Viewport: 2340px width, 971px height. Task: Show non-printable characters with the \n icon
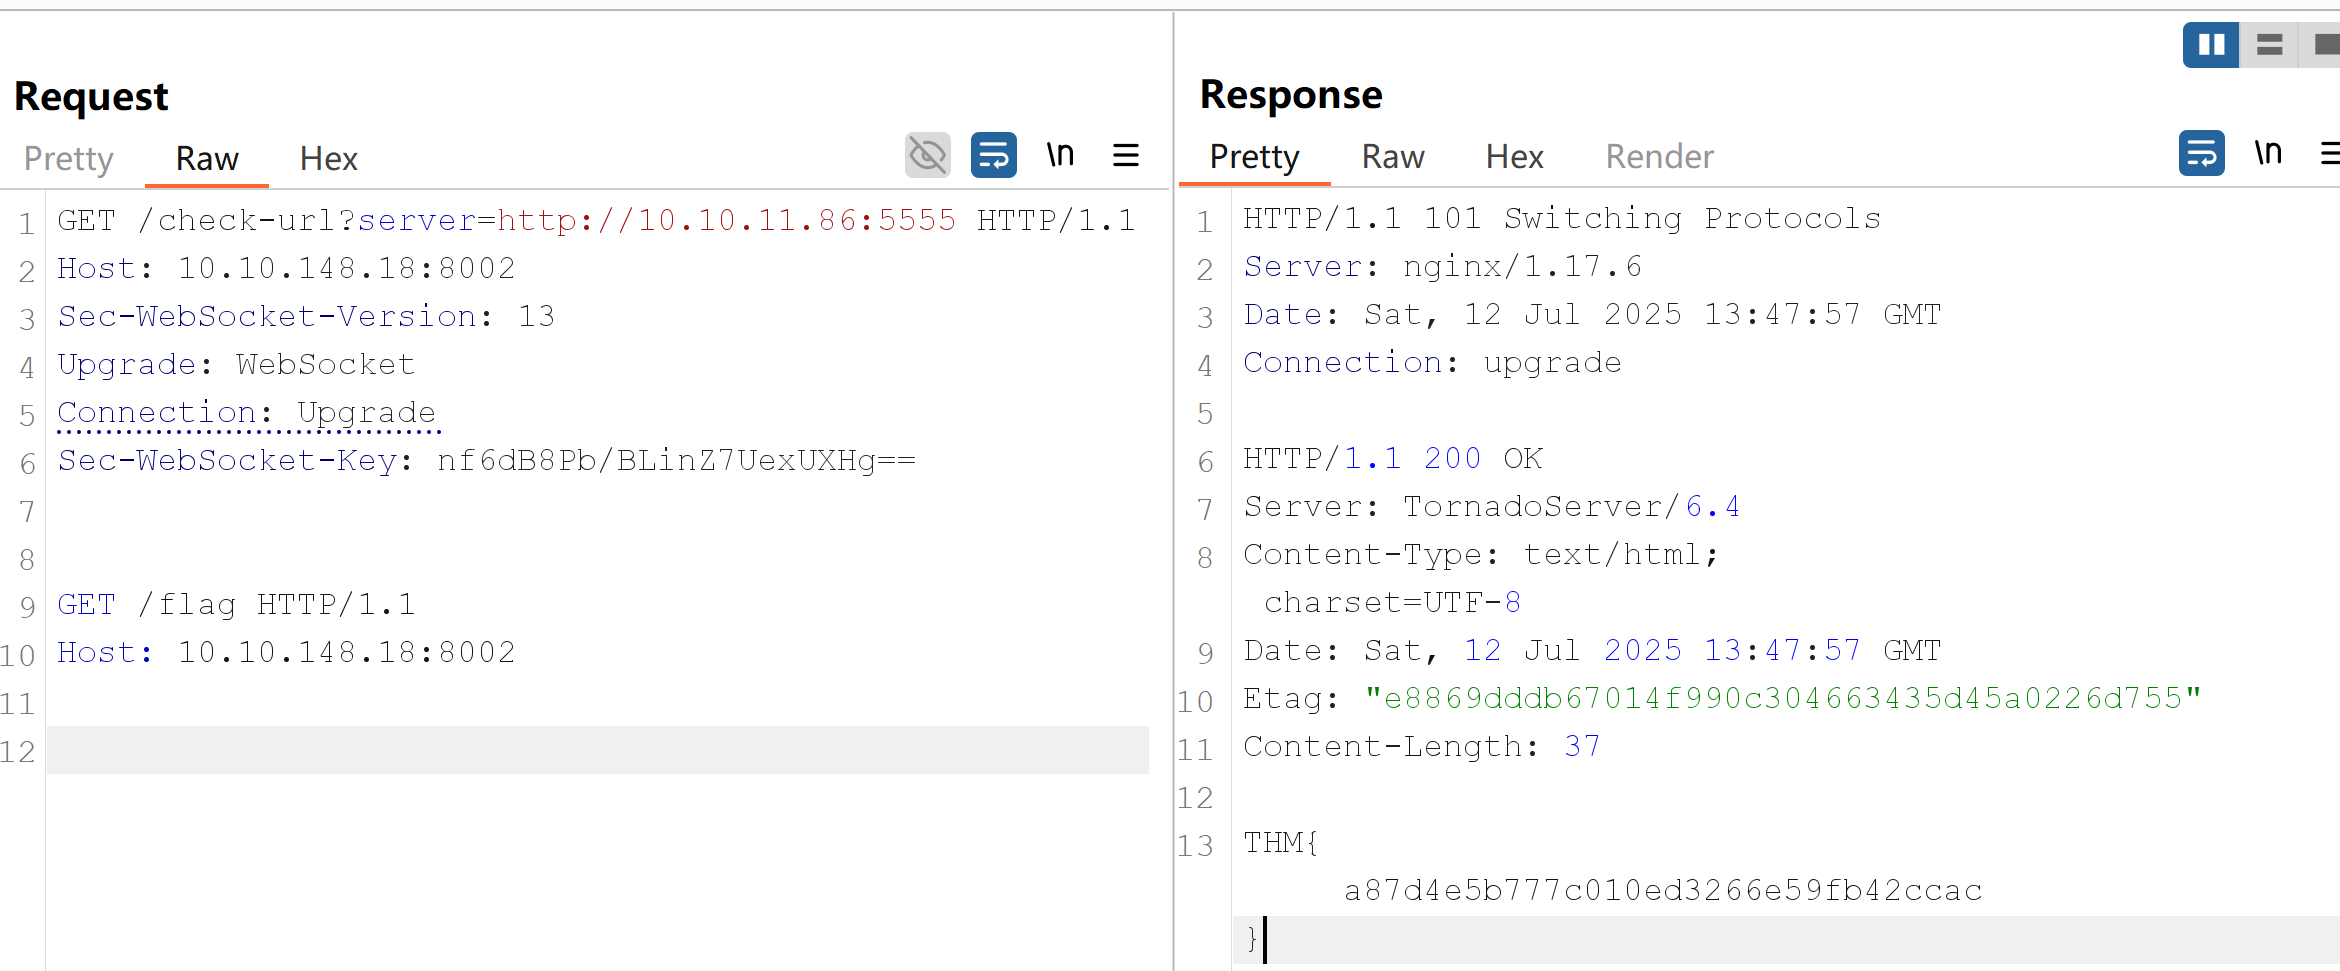(1060, 154)
